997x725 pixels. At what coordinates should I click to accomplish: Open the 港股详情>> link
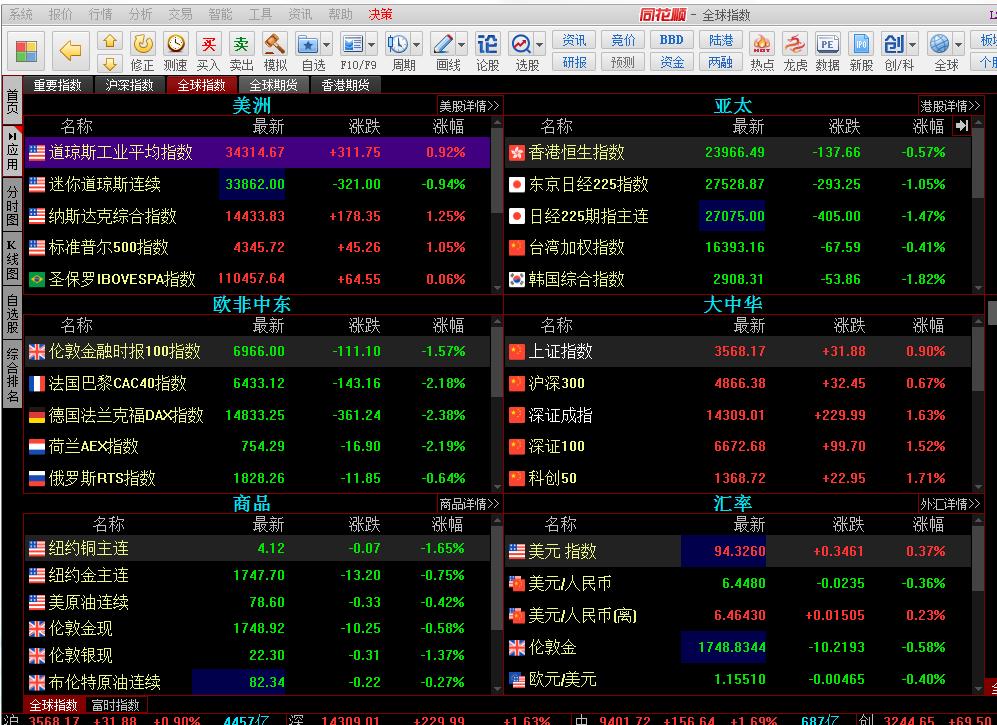click(950, 106)
